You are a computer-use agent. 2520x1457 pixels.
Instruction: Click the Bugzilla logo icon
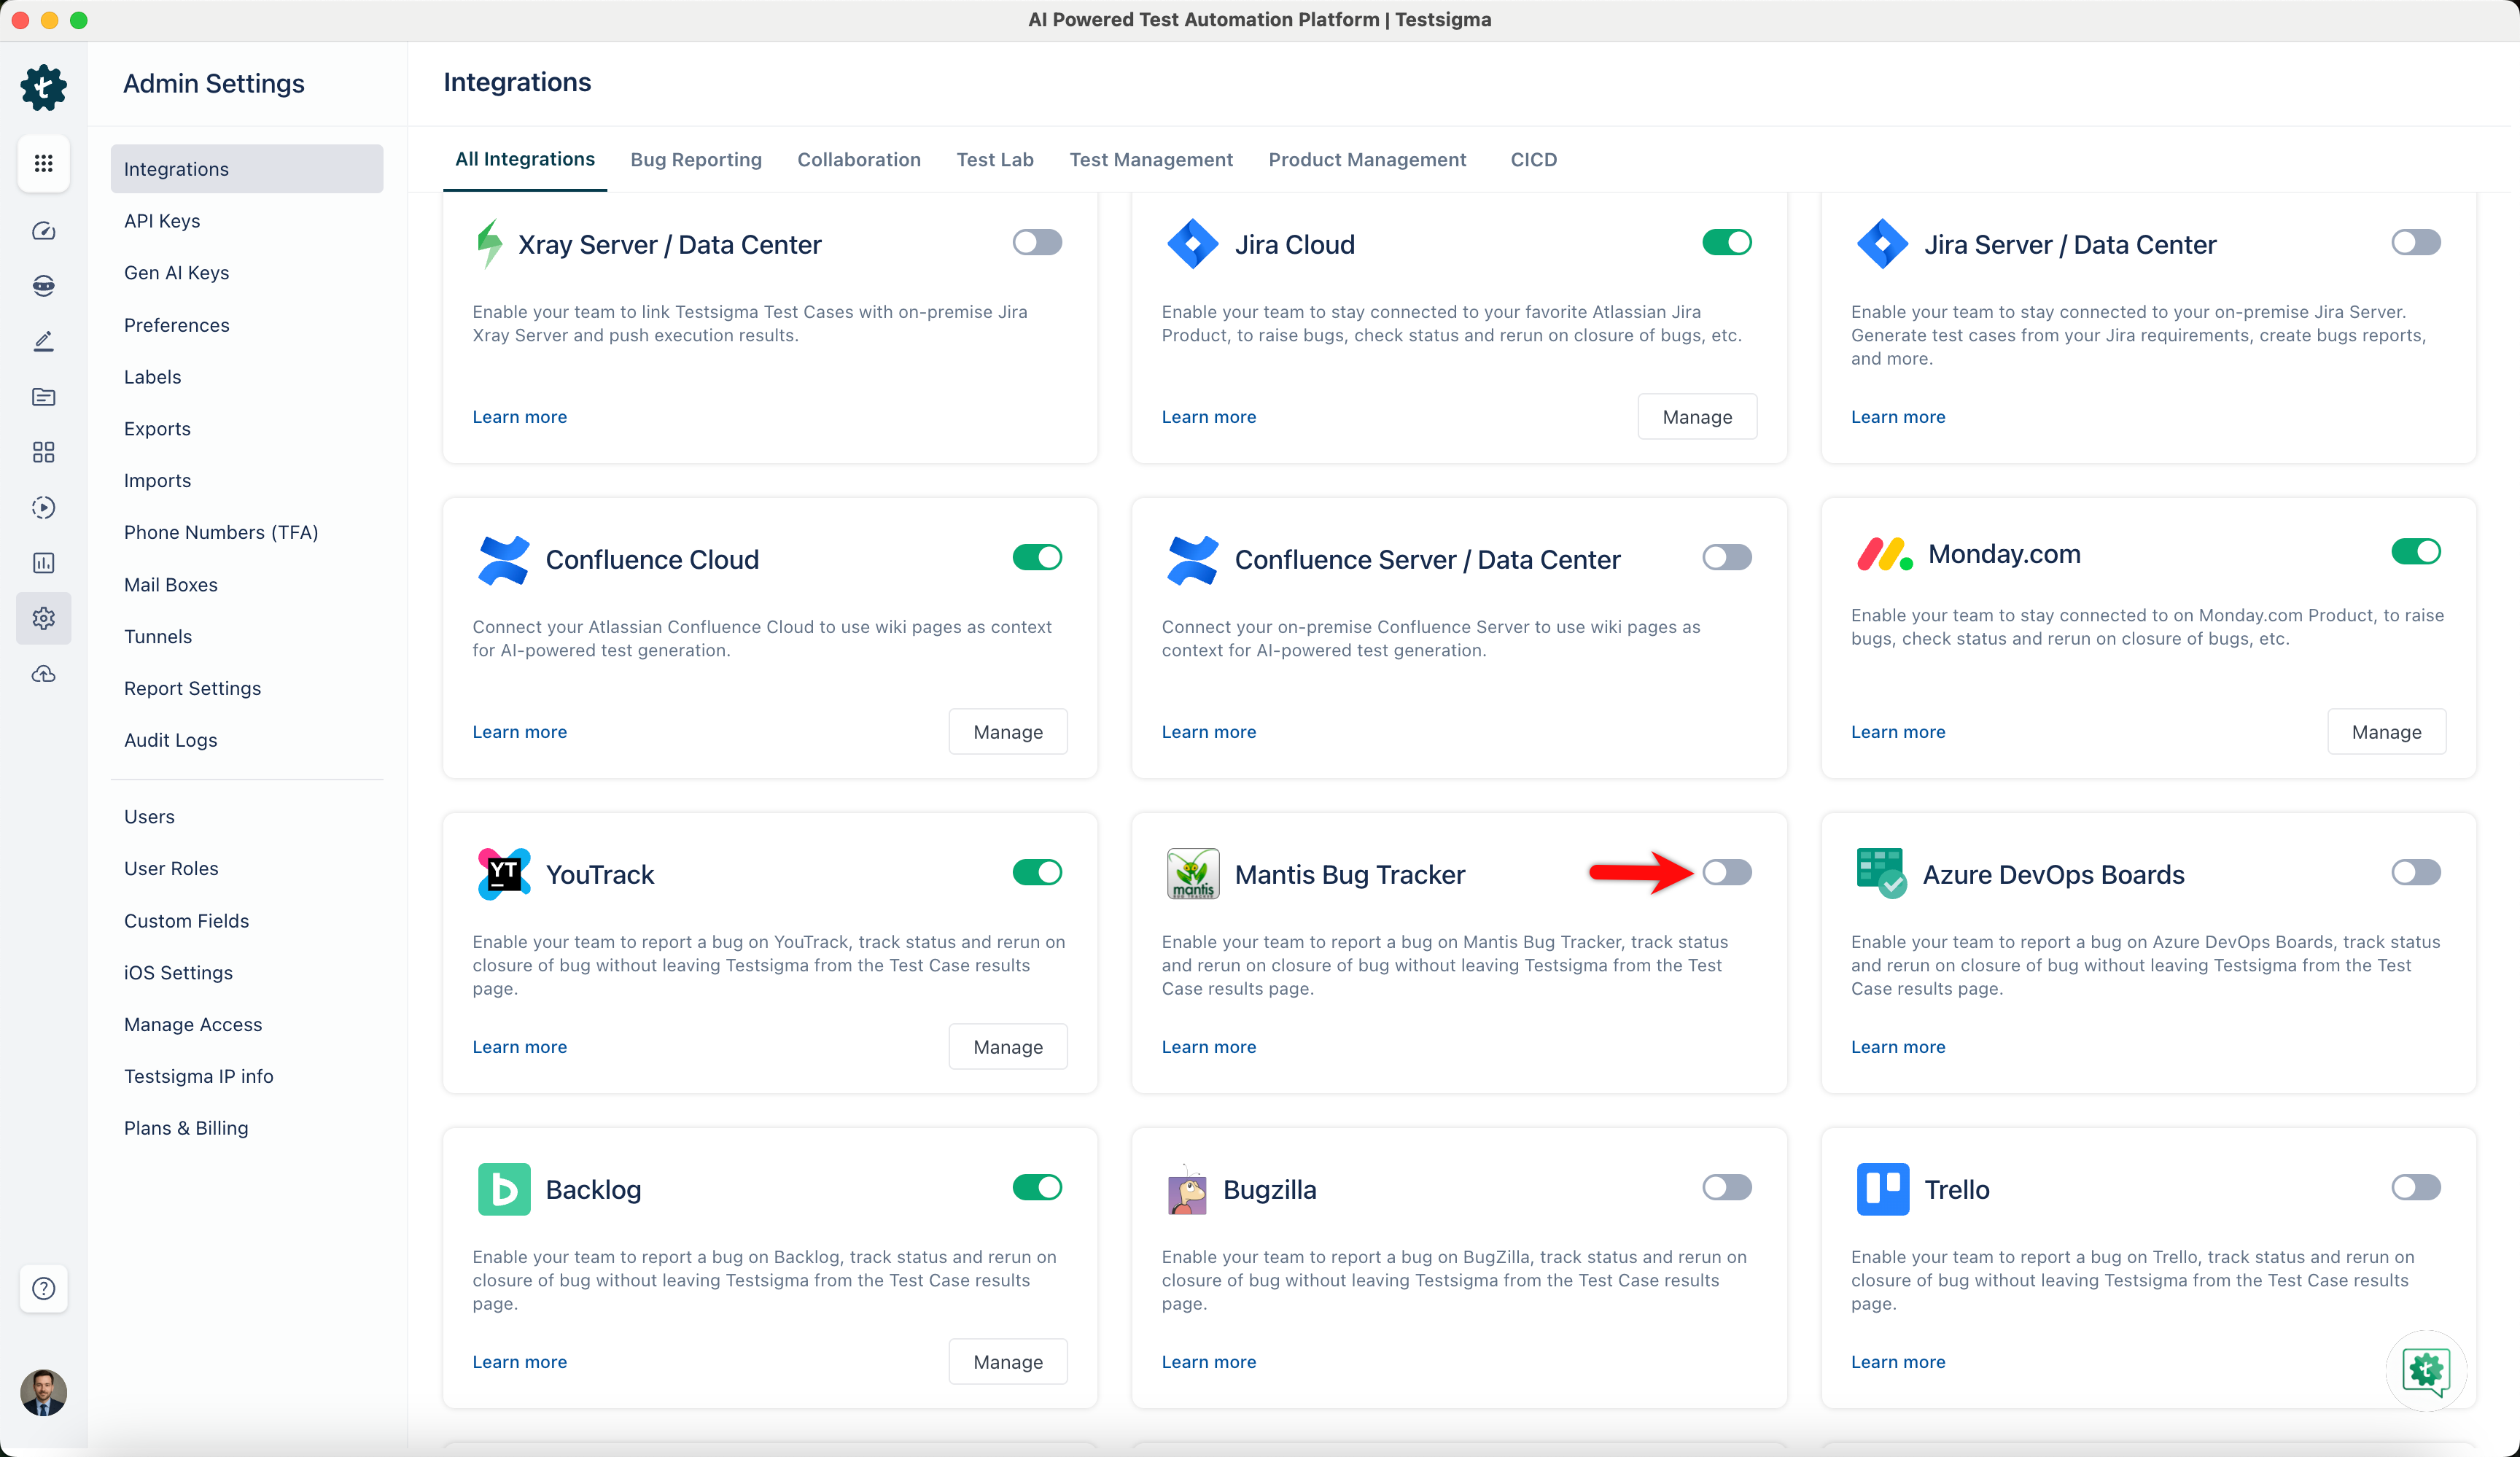pyautogui.click(x=1187, y=1189)
